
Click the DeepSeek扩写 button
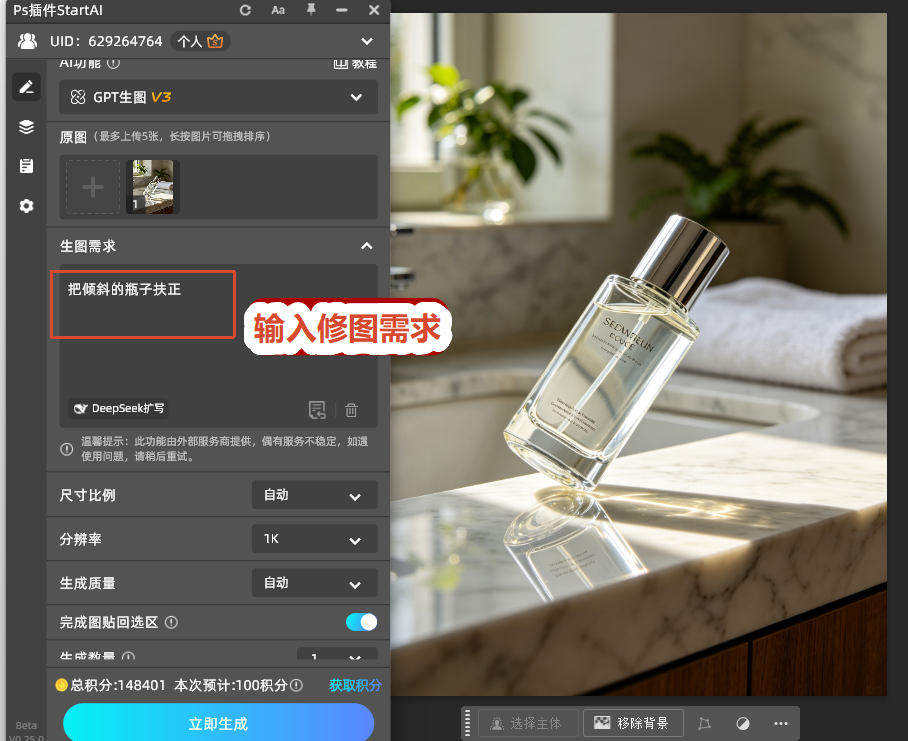(118, 408)
